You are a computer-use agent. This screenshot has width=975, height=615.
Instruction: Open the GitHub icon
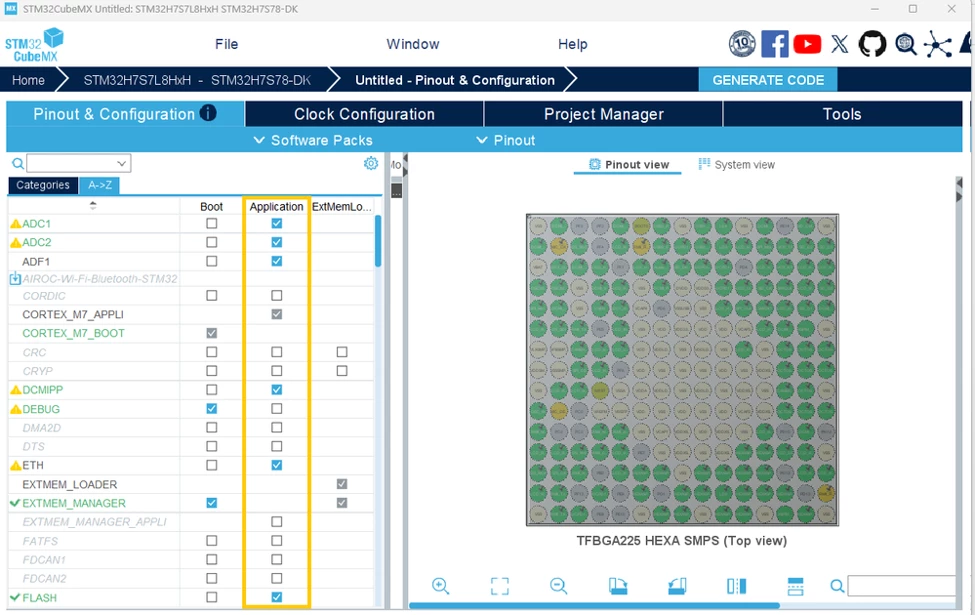pos(872,44)
